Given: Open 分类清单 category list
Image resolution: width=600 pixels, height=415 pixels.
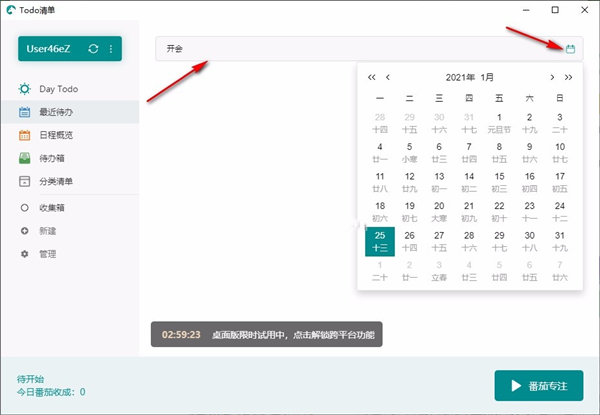Looking at the screenshot, I should [x=55, y=181].
